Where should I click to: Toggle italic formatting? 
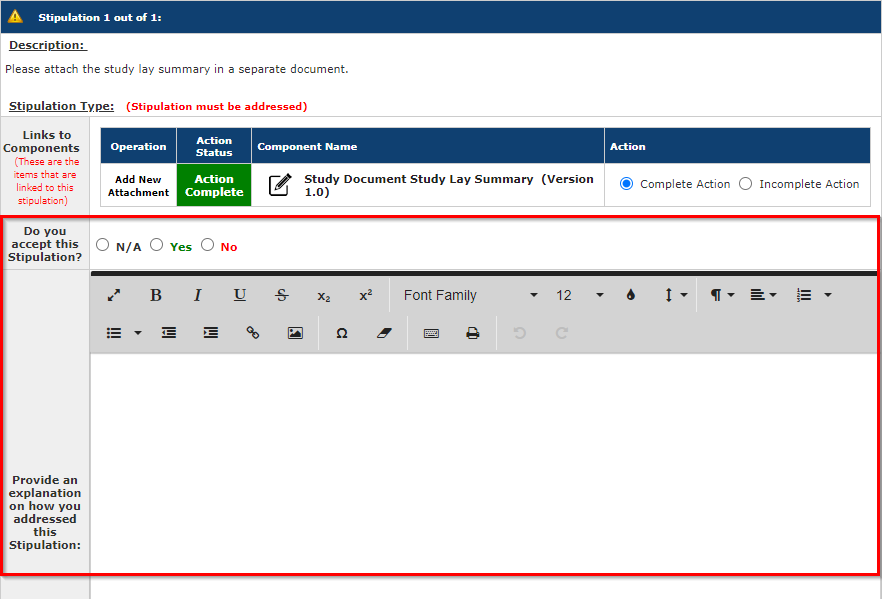pos(197,295)
